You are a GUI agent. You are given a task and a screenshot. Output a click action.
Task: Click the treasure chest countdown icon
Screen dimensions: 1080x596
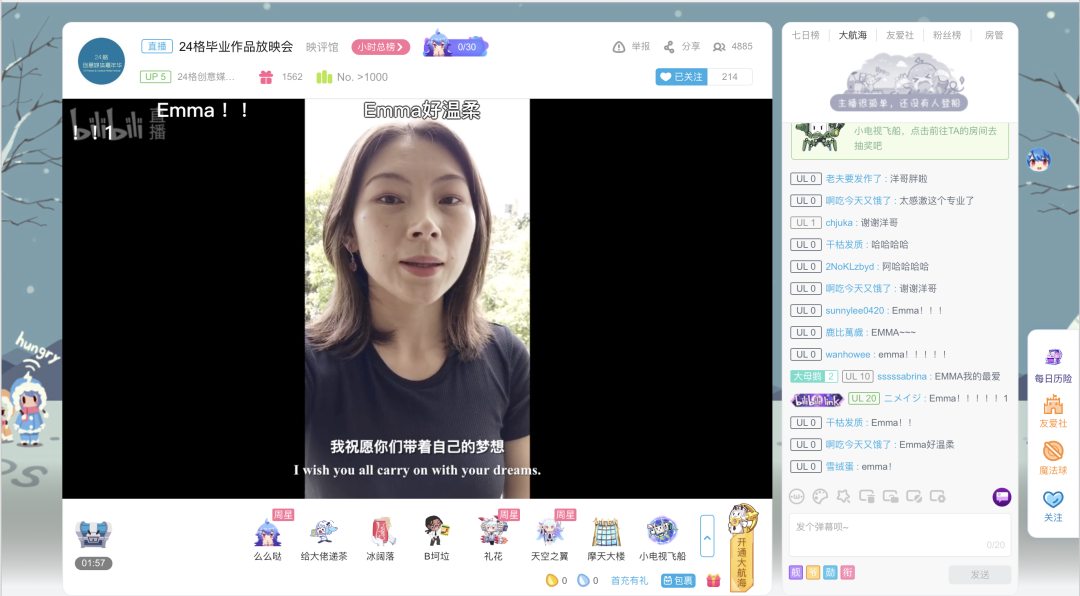(x=93, y=537)
